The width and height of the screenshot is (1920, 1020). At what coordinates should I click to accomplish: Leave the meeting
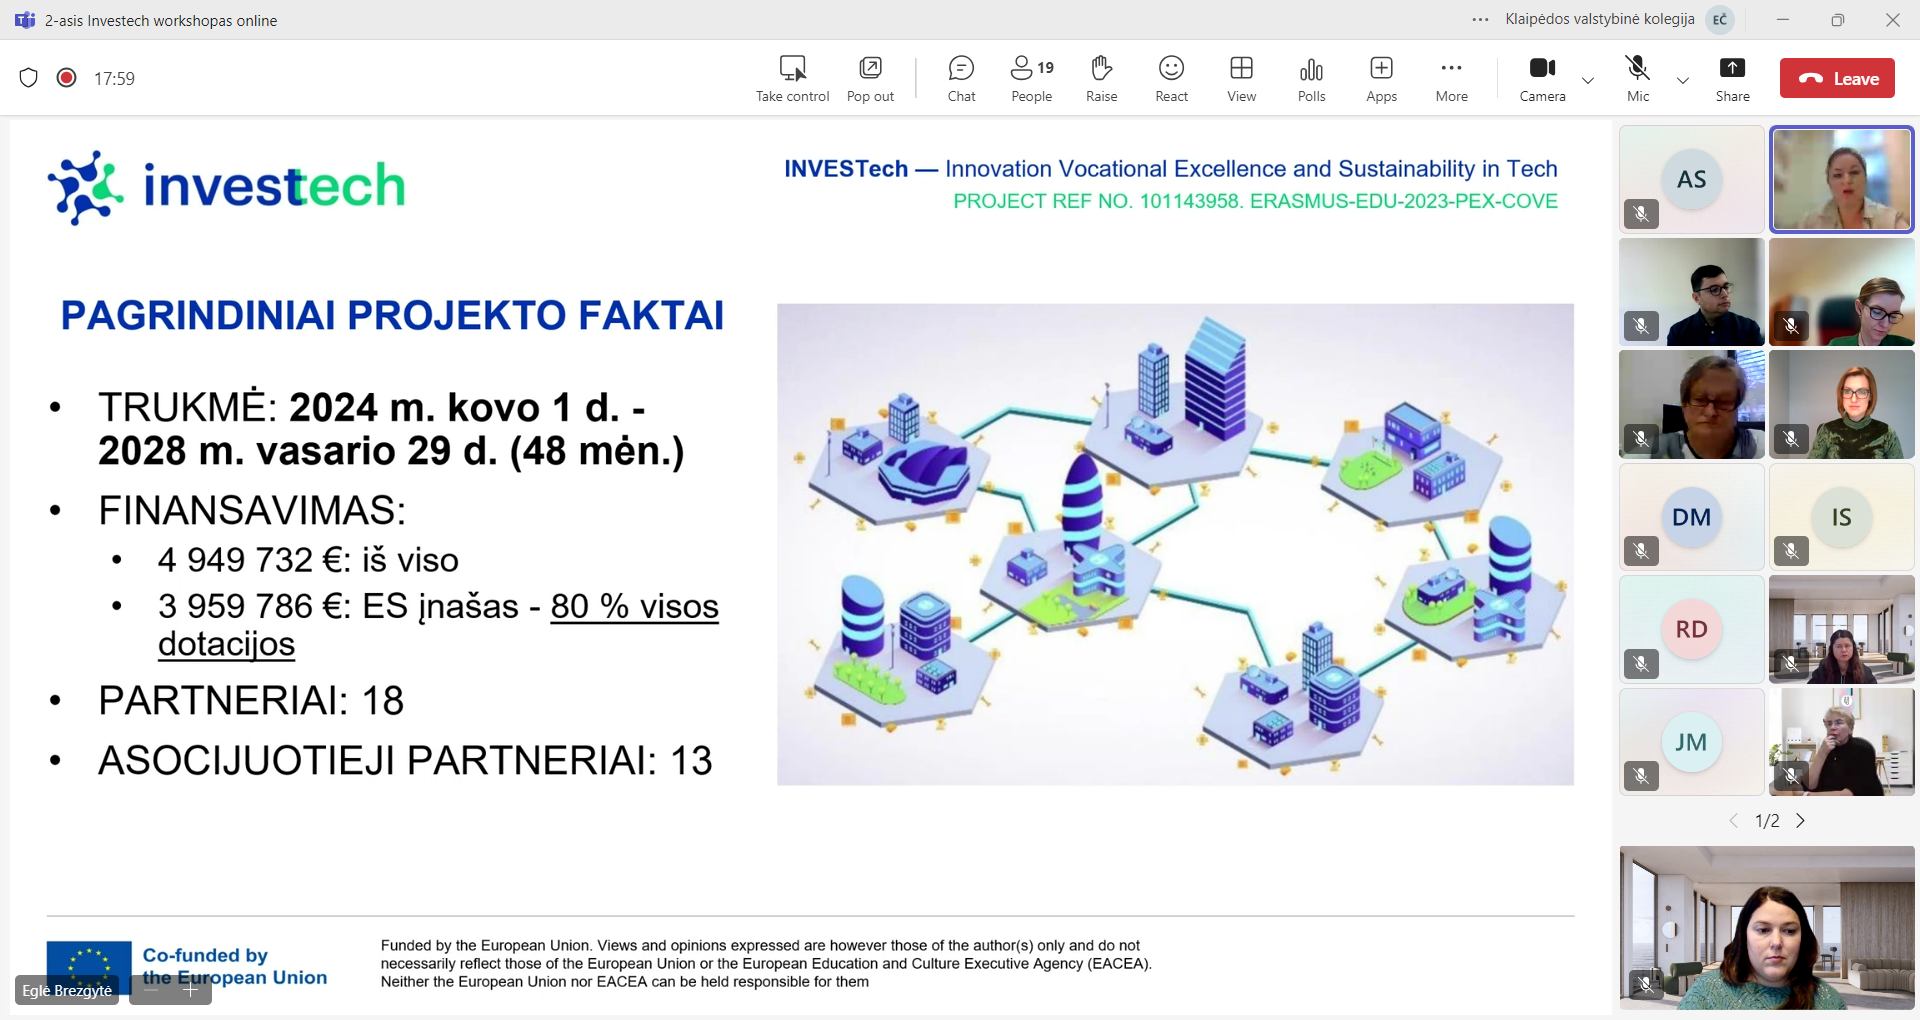1837,78
